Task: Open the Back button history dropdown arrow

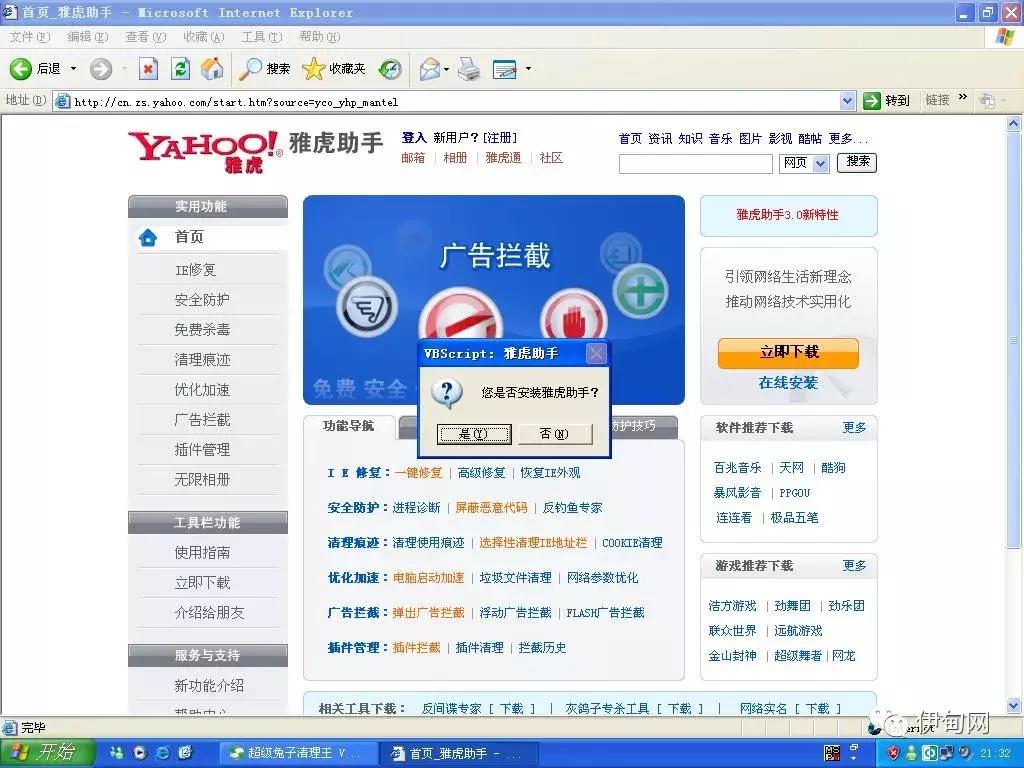Action: (71, 70)
